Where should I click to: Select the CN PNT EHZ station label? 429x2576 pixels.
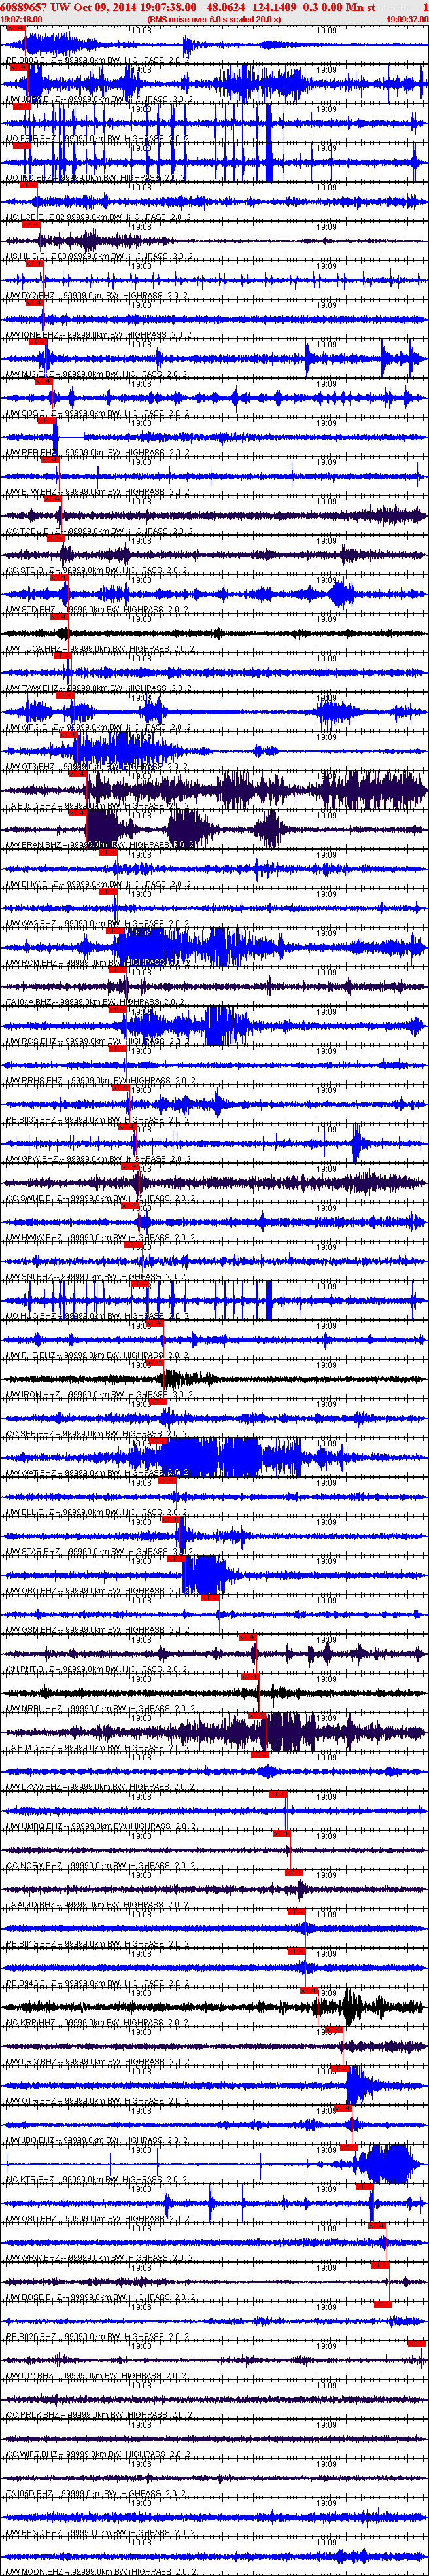pos(98,1669)
